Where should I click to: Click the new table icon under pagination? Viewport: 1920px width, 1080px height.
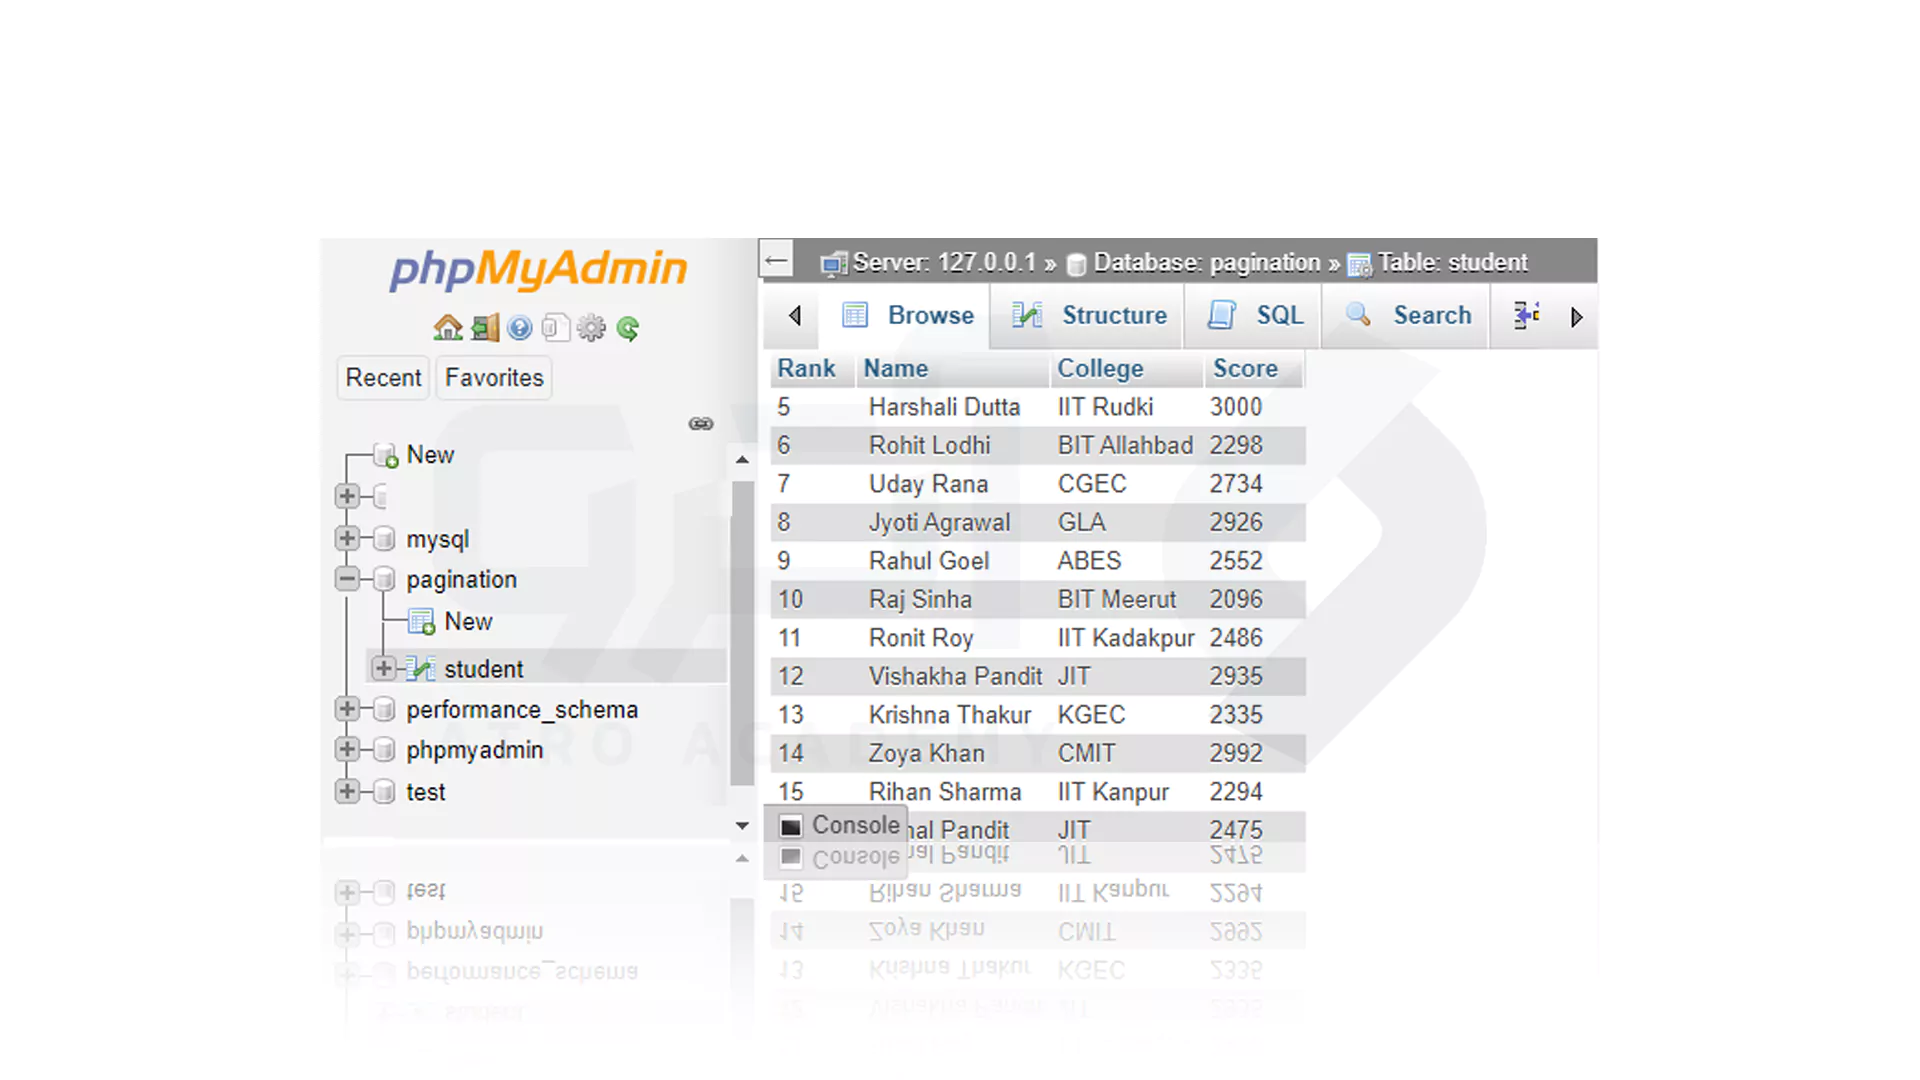pyautogui.click(x=421, y=622)
